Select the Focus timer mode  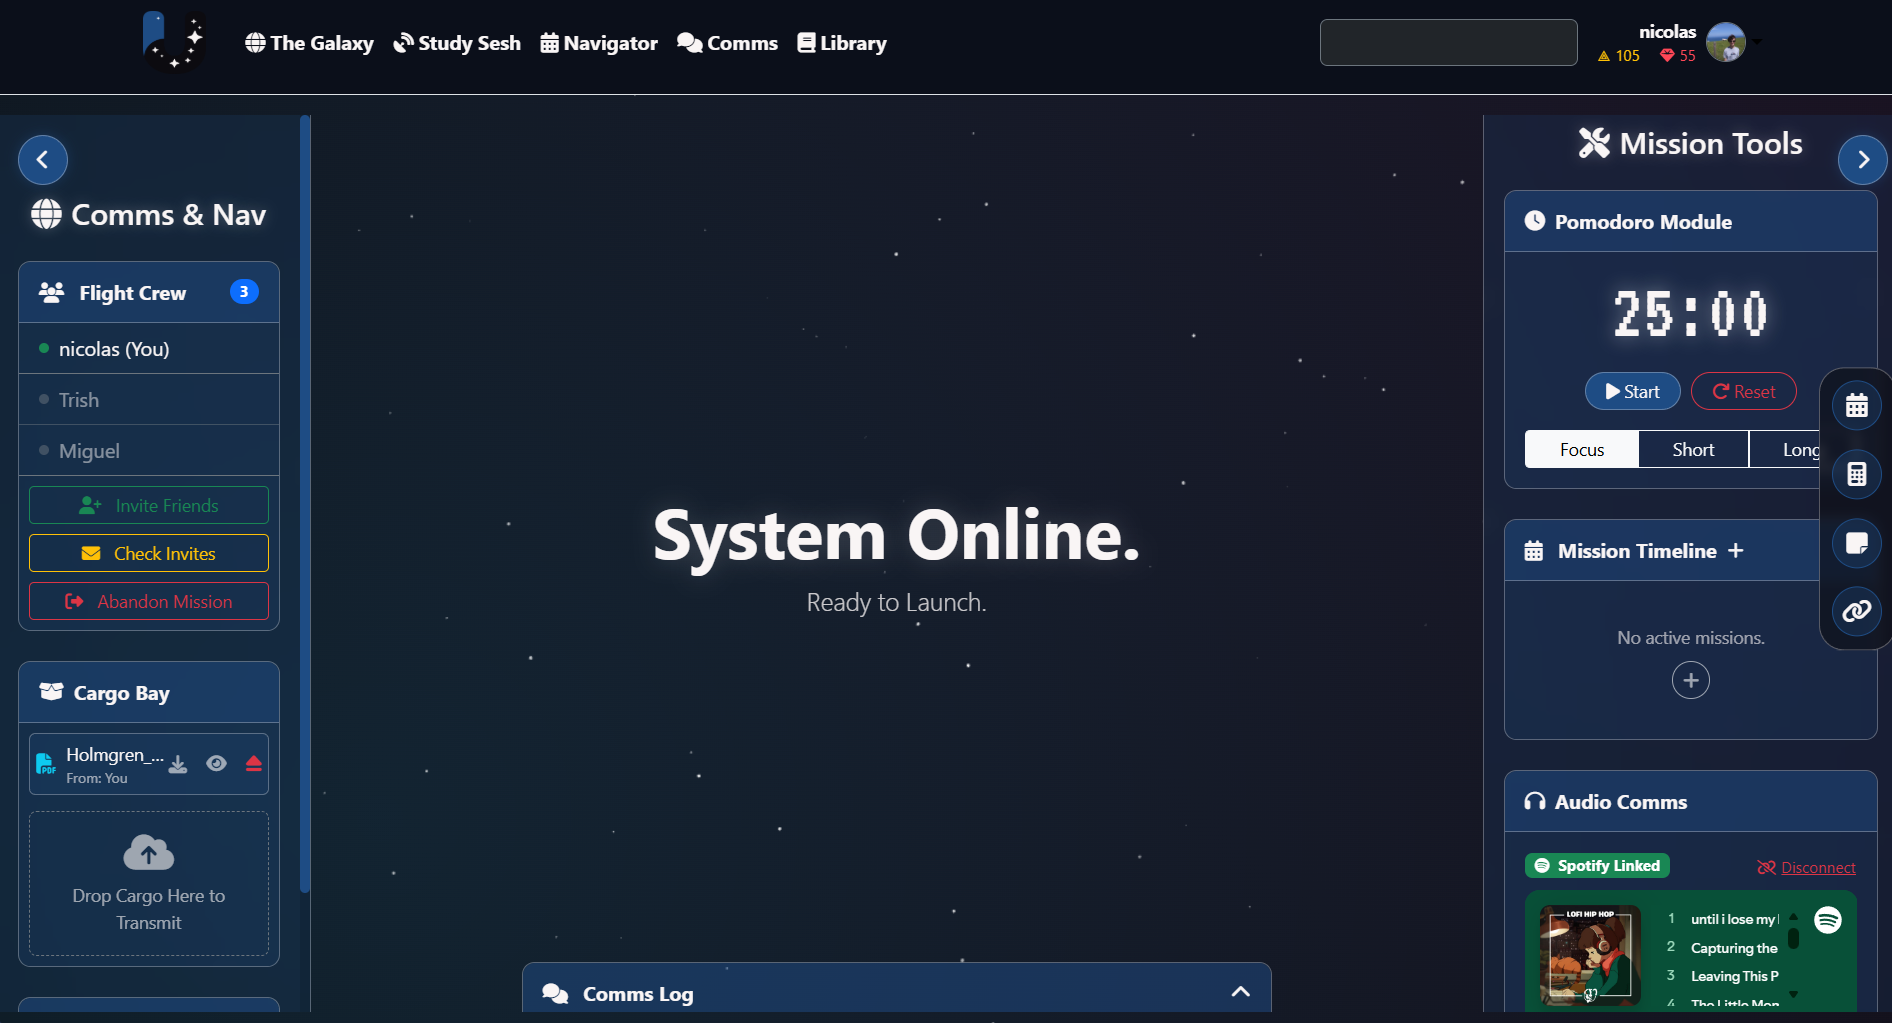(x=1582, y=450)
